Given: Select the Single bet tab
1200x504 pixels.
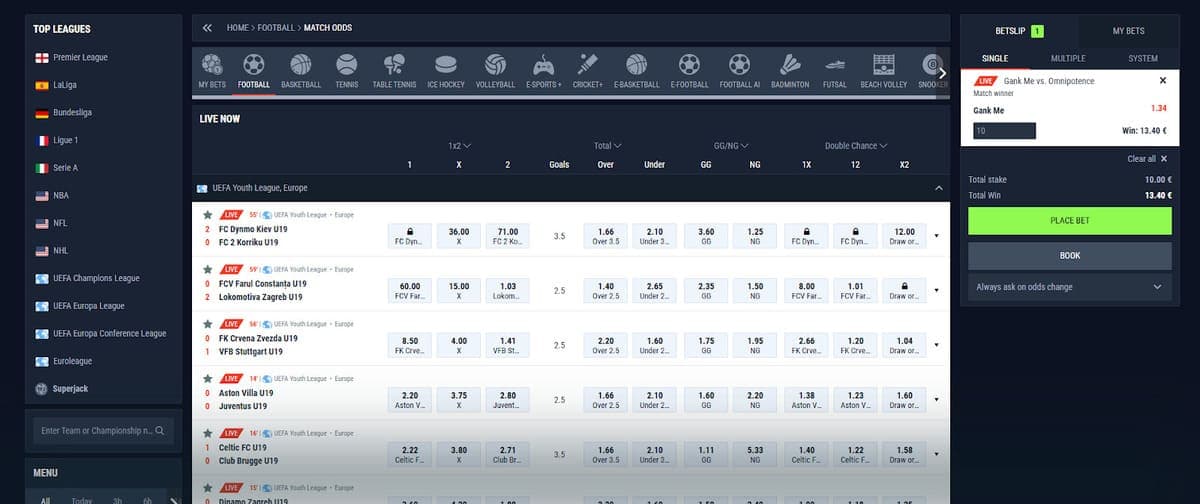Looking at the screenshot, I should click(995, 58).
